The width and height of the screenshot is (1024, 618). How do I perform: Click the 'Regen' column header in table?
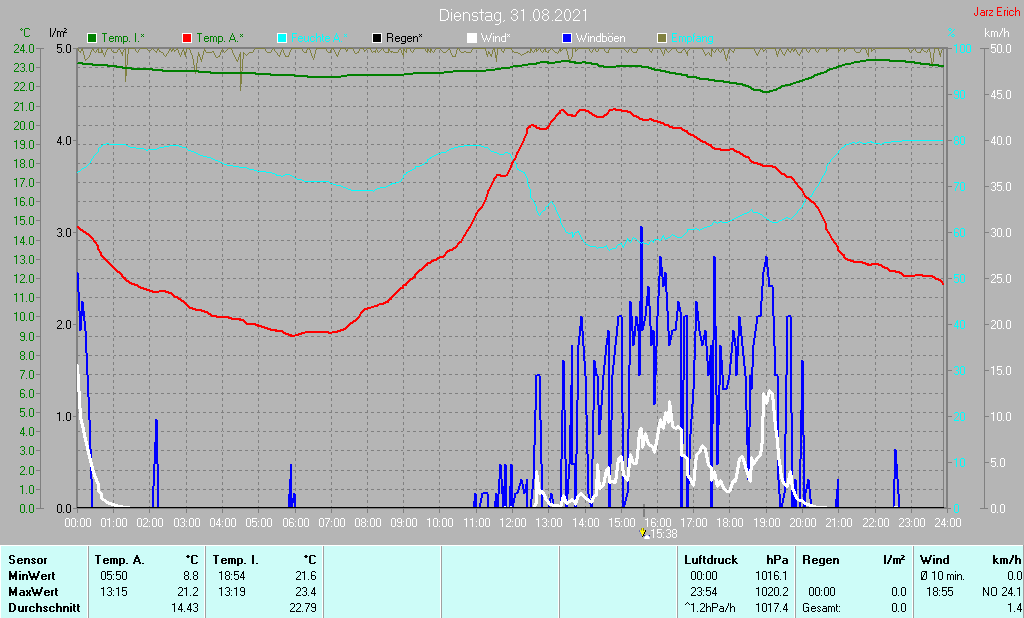point(821,561)
